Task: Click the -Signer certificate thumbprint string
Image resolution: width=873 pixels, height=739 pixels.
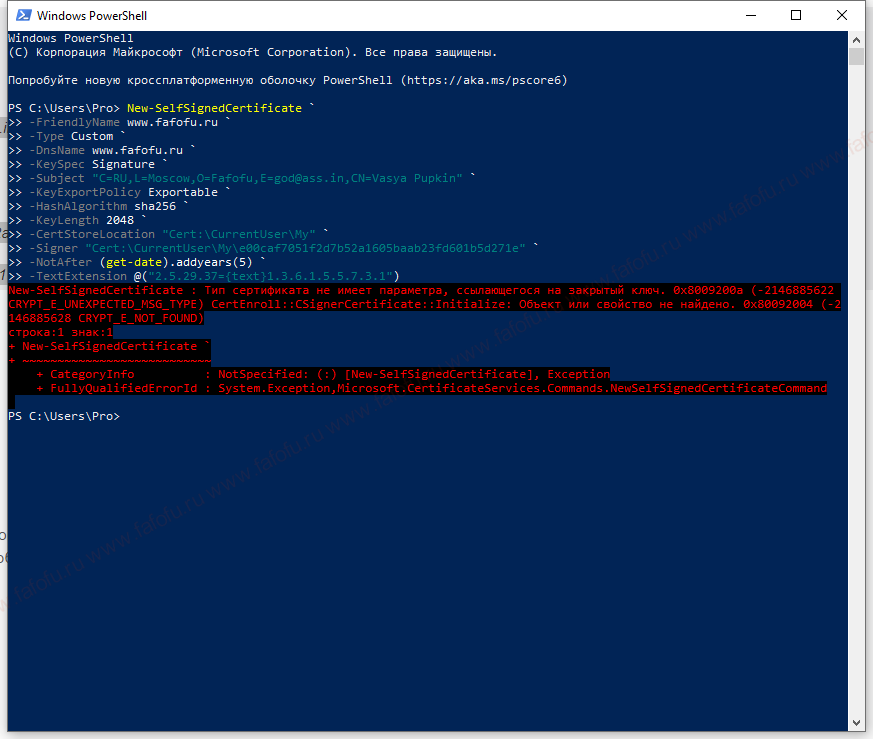Action: 305,248
